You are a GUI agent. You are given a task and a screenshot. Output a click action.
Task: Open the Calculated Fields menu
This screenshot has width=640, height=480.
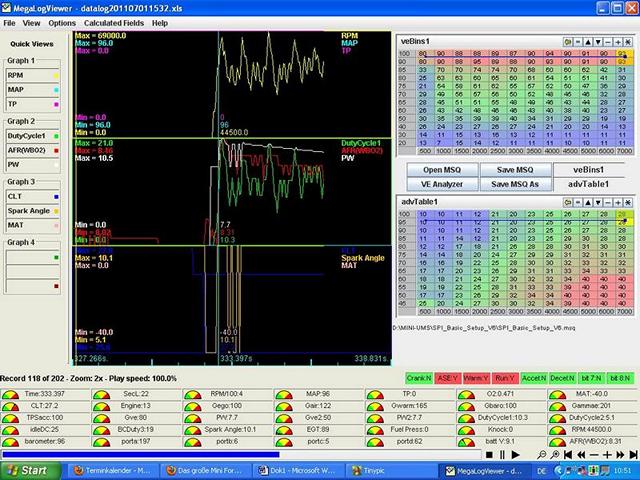pyautogui.click(x=112, y=22)
